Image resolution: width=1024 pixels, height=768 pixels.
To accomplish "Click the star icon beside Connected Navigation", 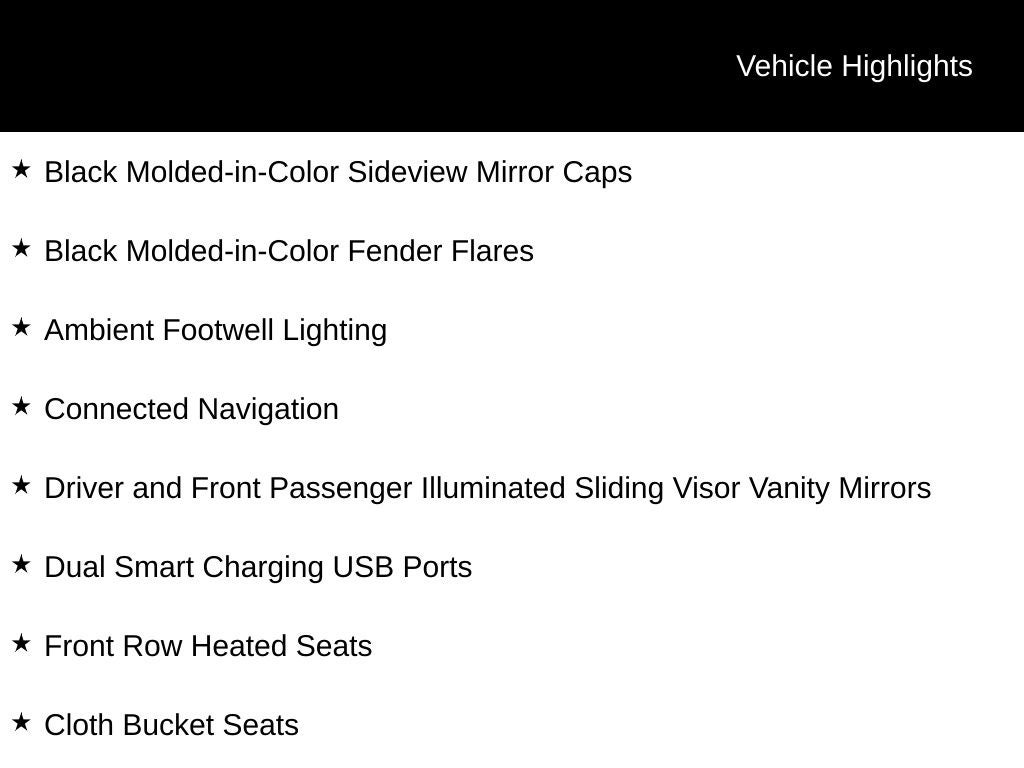I will click(x=21, y=407).
